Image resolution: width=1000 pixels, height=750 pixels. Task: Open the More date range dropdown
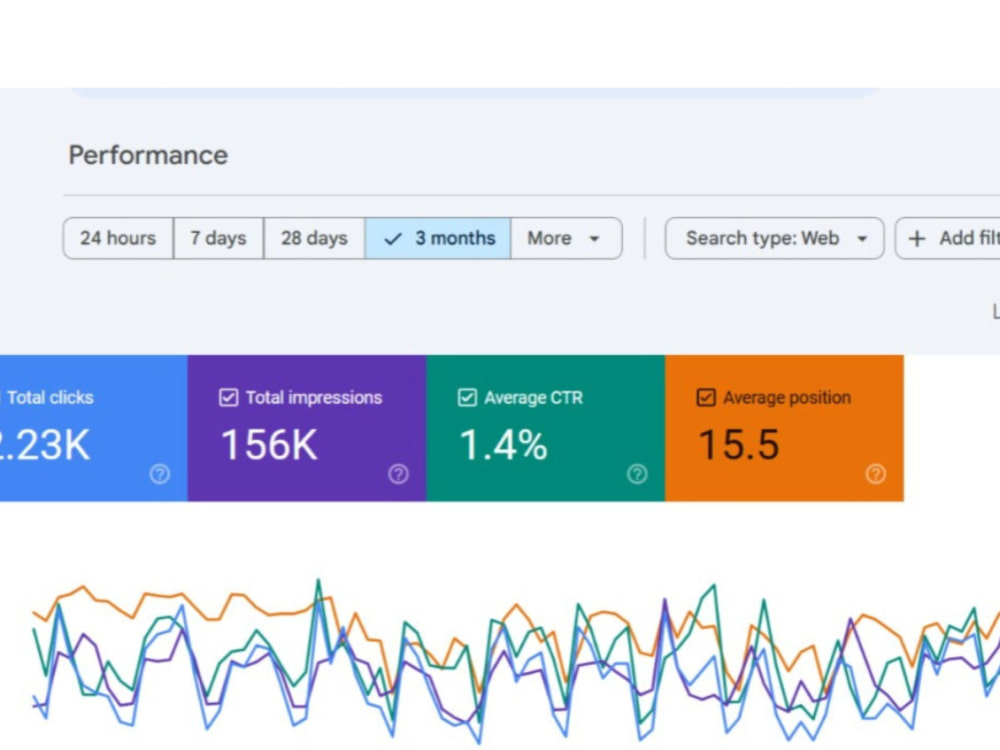566,239
